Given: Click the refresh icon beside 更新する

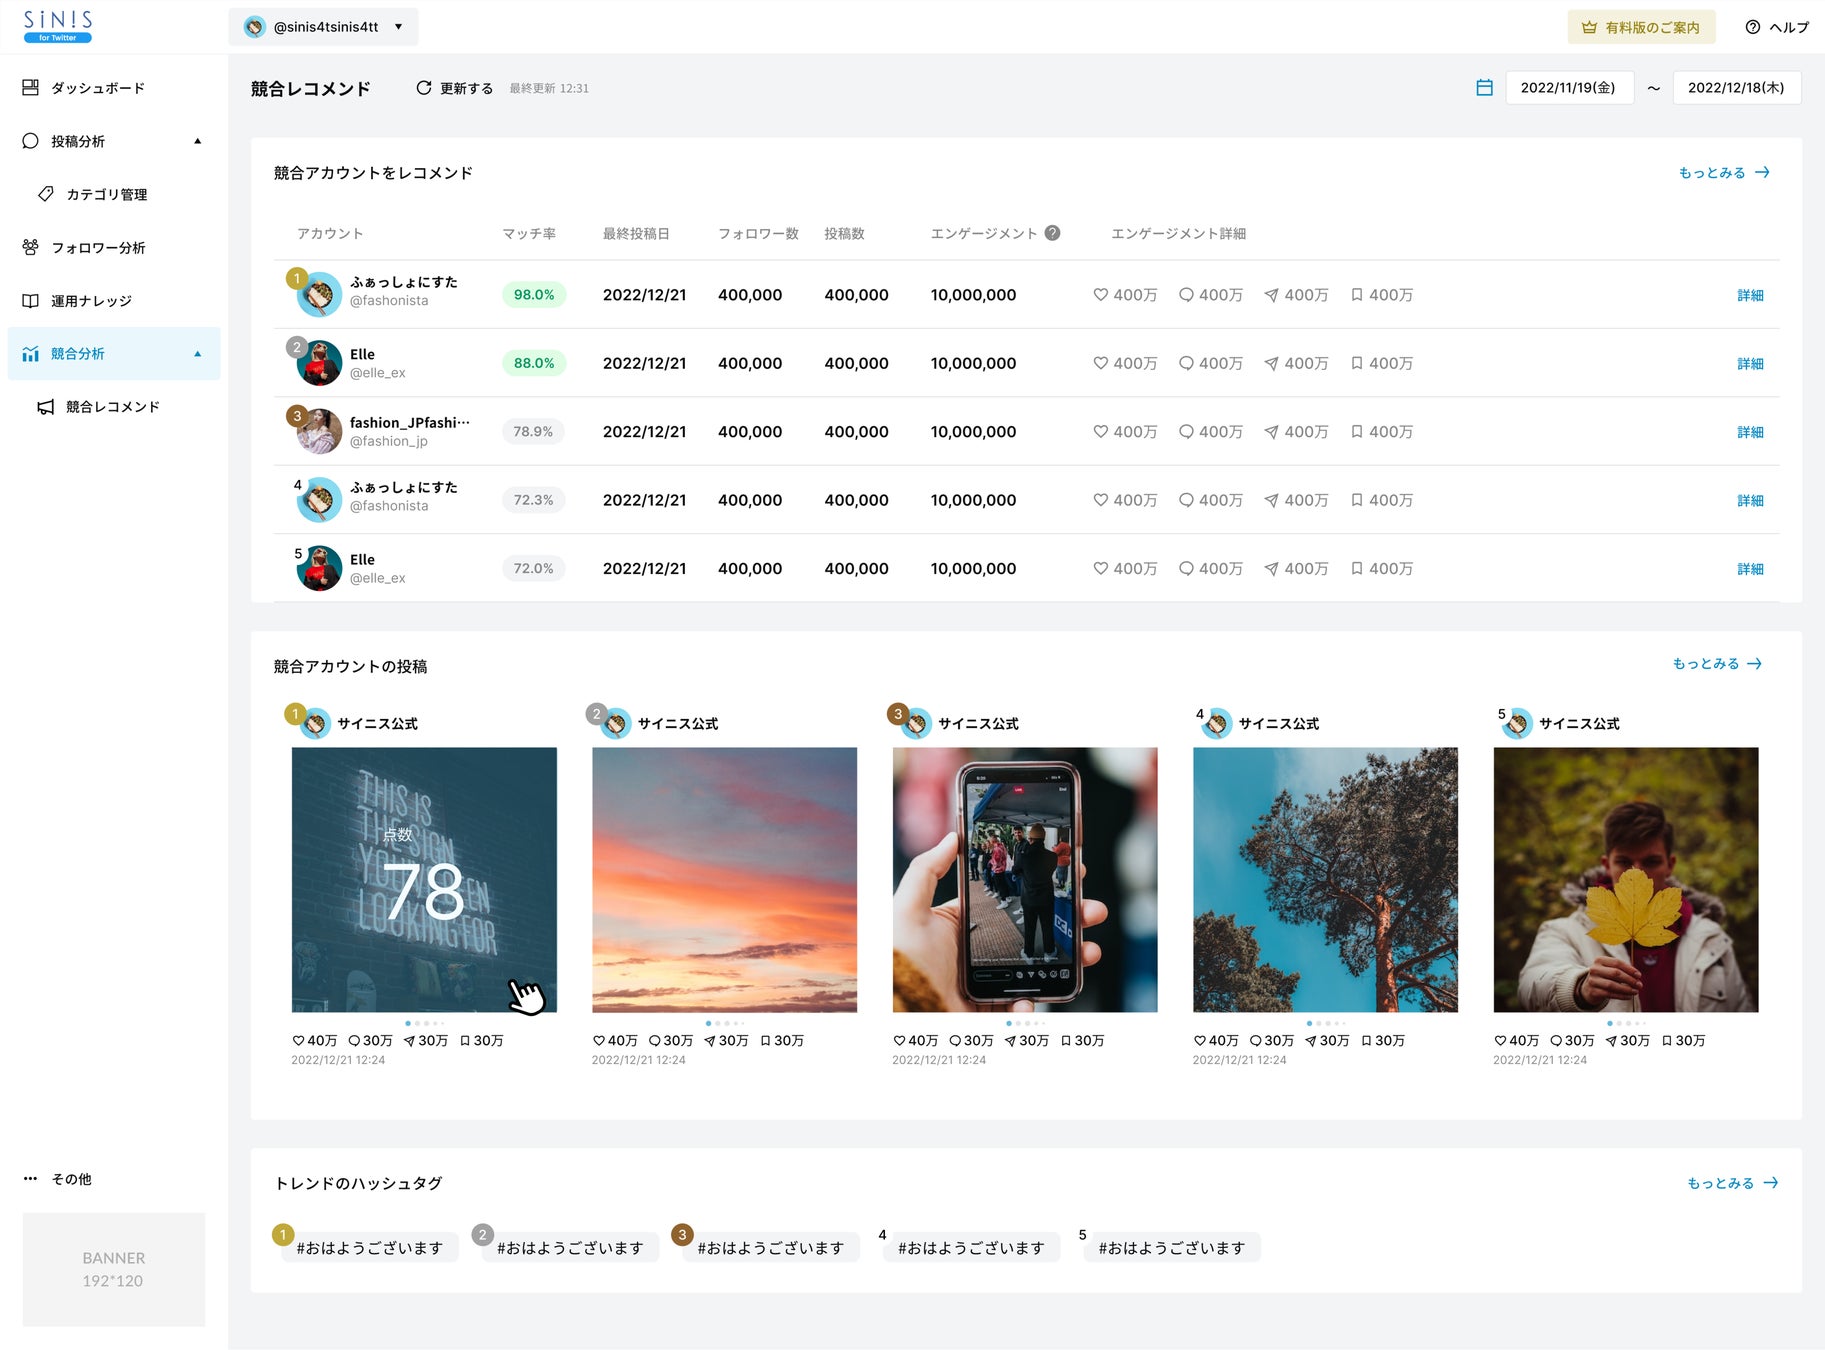Looking at the screenshot, I should coord(424,88).
